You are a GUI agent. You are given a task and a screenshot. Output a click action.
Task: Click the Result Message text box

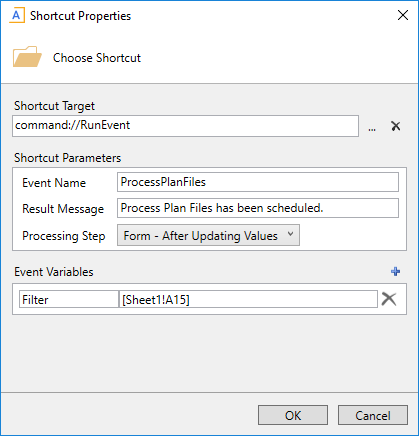(258, 208)
